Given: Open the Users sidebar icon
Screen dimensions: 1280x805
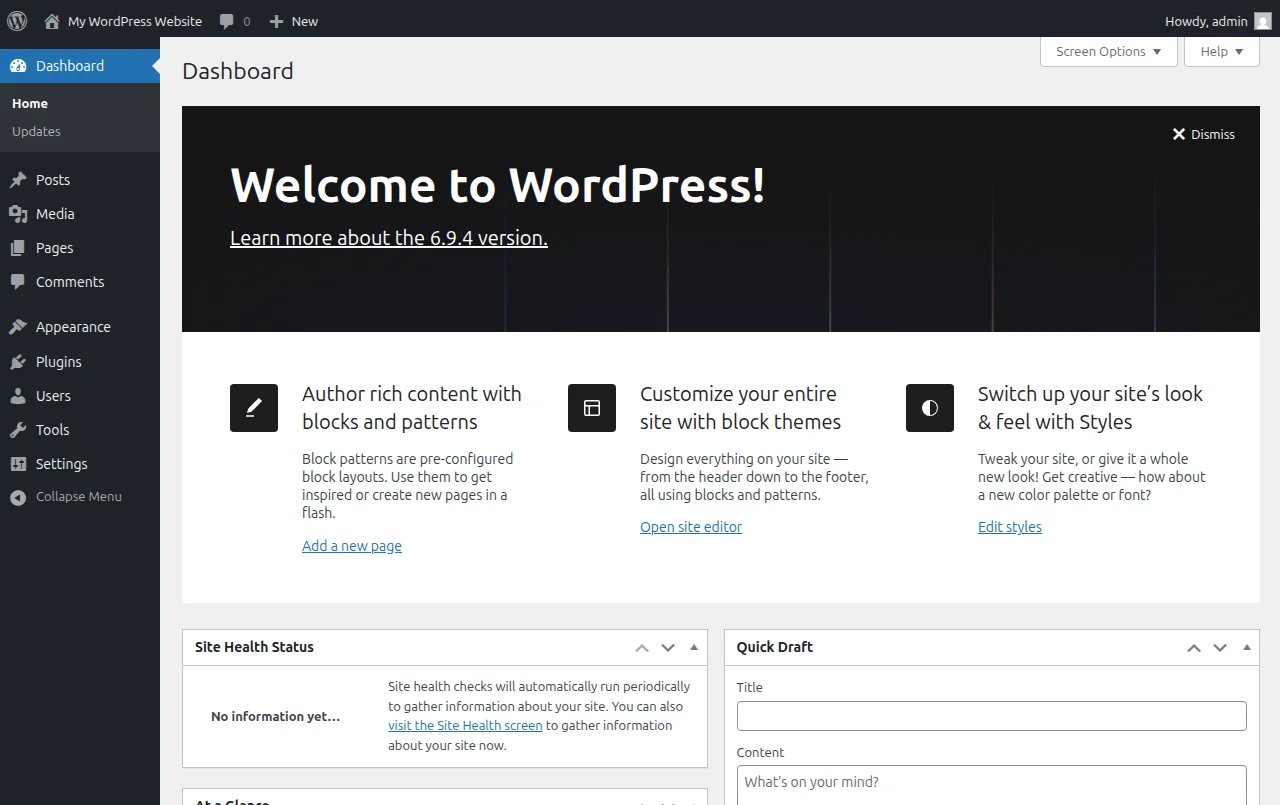Looking at the screenshot, I should (x=17, y=395).
